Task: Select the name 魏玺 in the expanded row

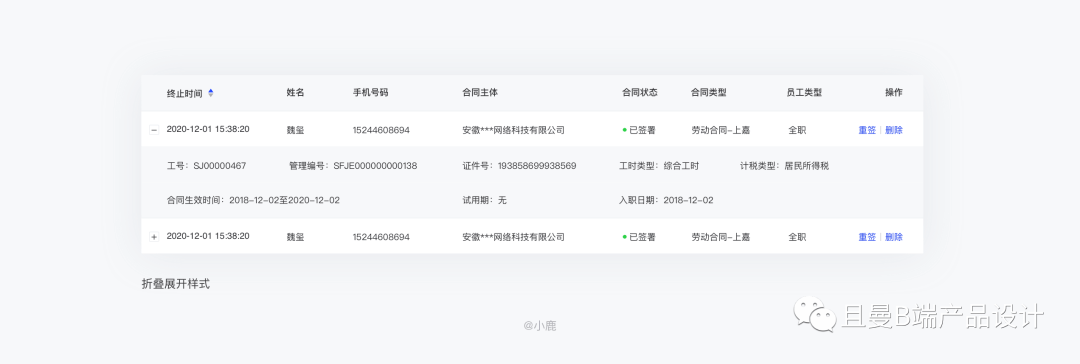Action: [x=295, y=130]
